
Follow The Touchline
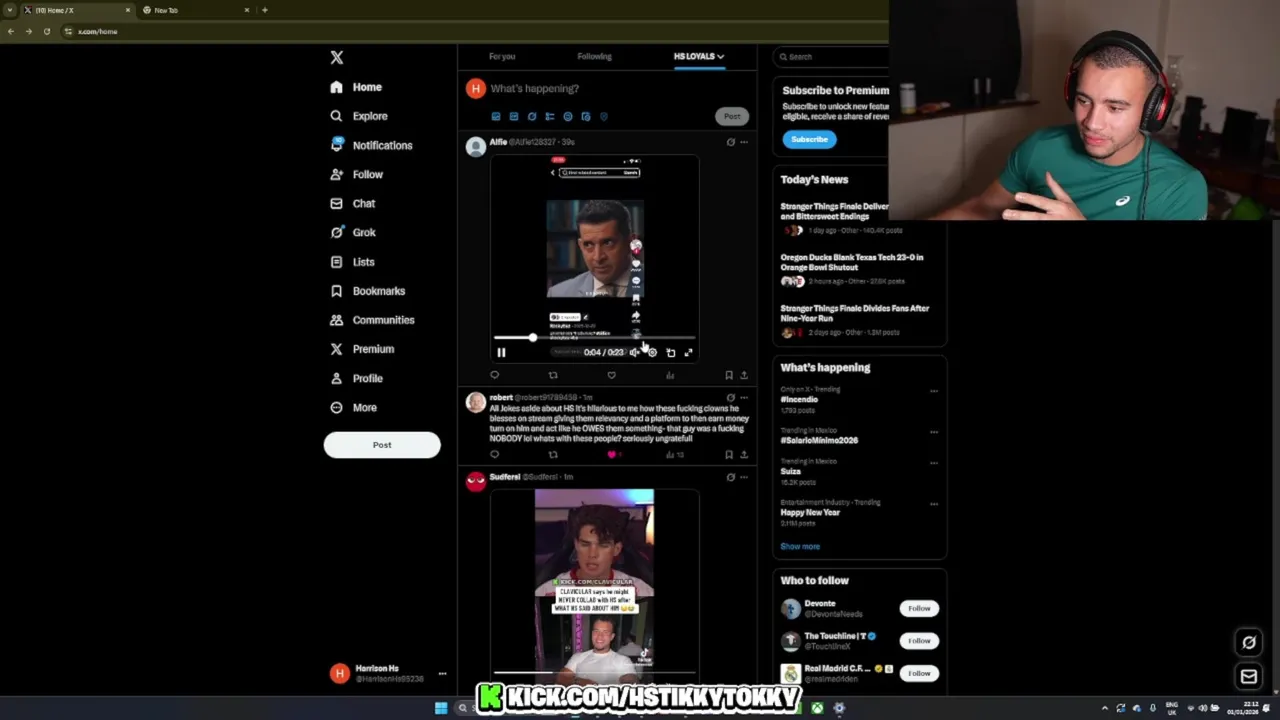pos(919,641)
